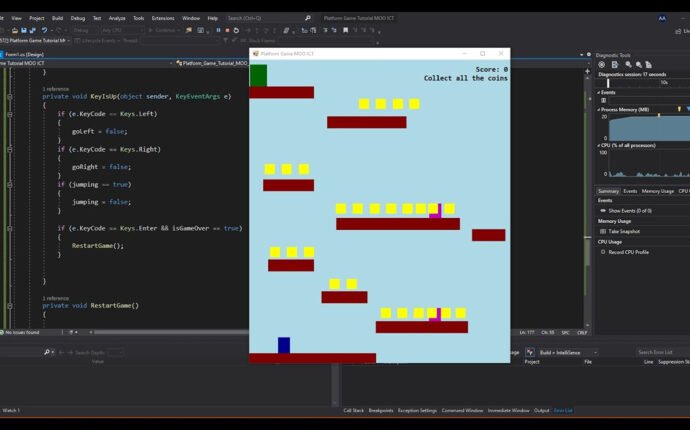Switch to Events tab in Diagnostic Tools
The height and width of the screenshot is (430, 690).
coord(630,191)
